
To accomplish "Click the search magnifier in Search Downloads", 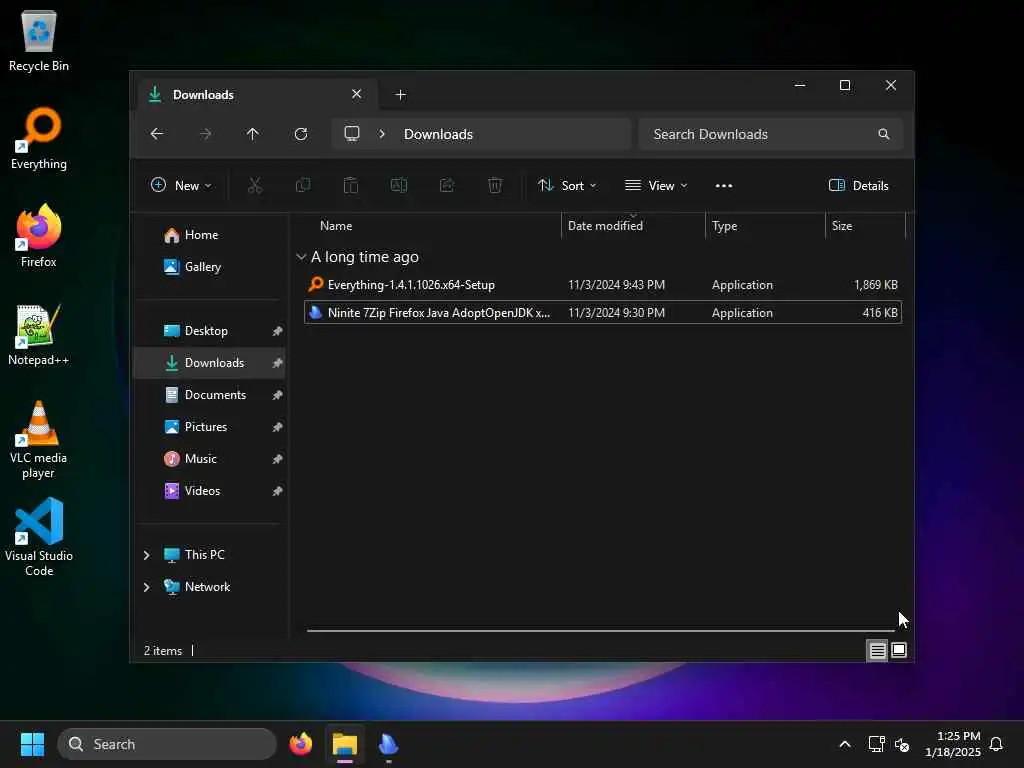I will (x=884, y=134).
